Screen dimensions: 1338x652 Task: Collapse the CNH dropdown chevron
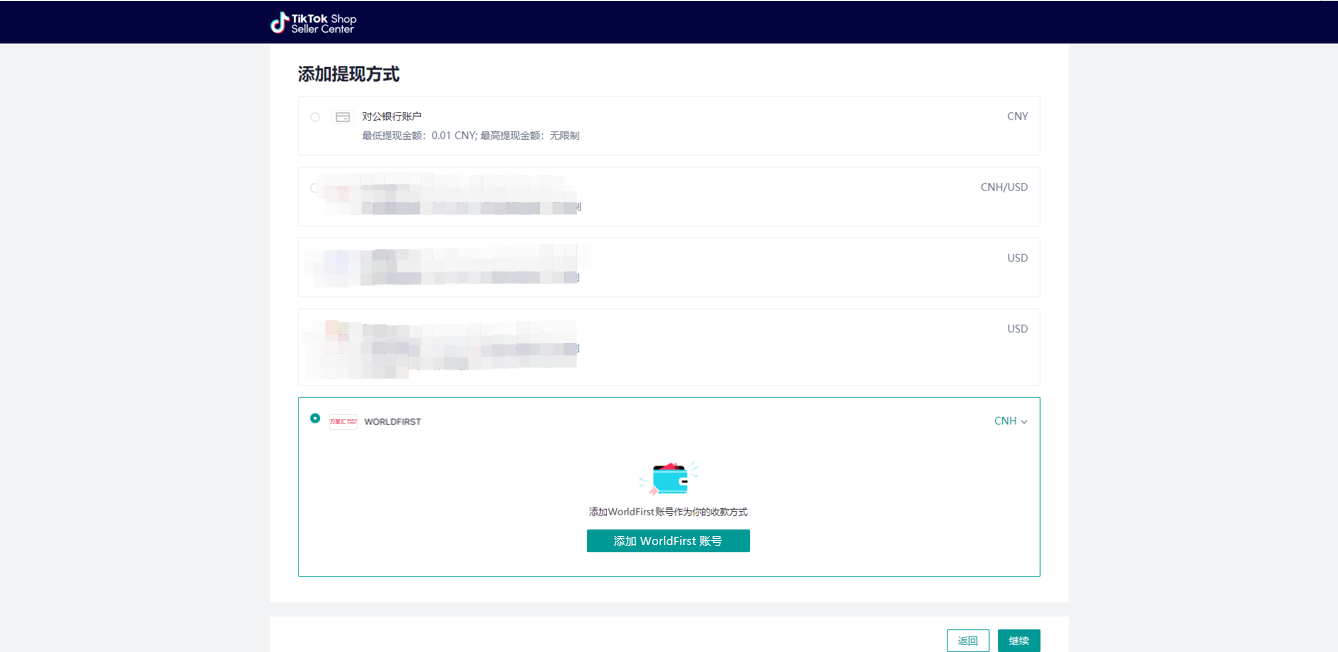[x=1024, y=421]
